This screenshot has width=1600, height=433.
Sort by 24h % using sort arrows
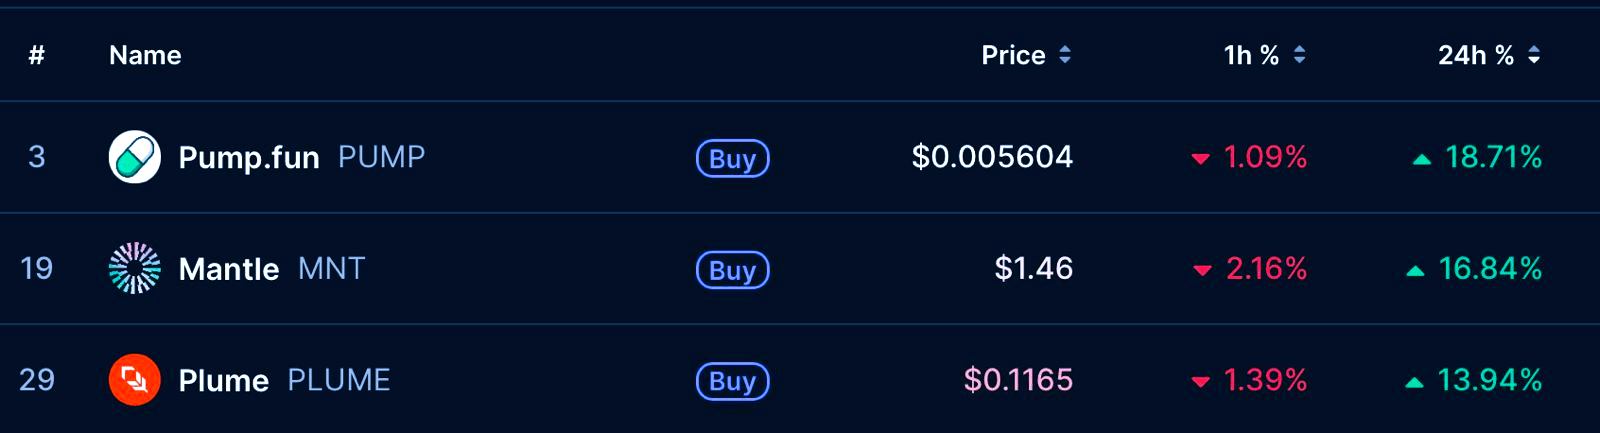tap(1534, 55)
